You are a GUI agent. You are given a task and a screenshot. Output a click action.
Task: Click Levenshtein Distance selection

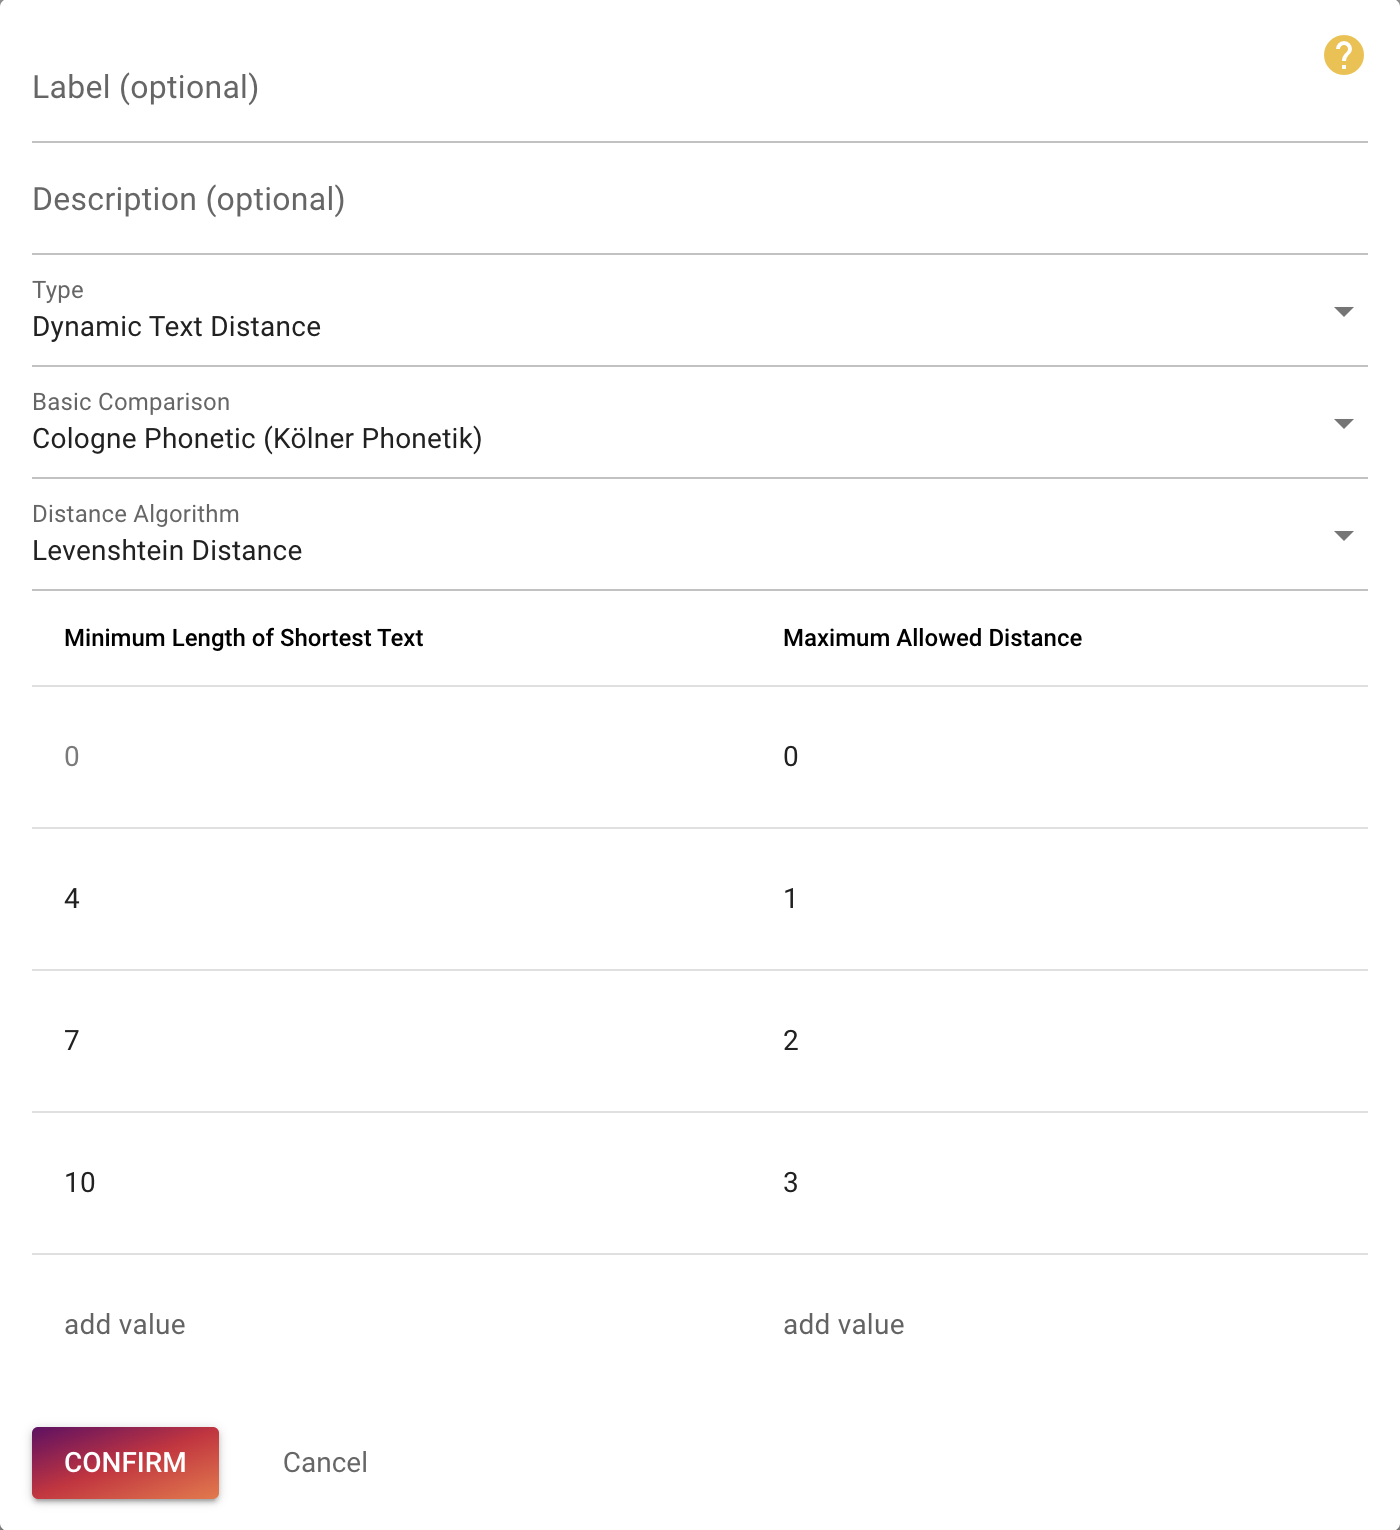(167, 551)
